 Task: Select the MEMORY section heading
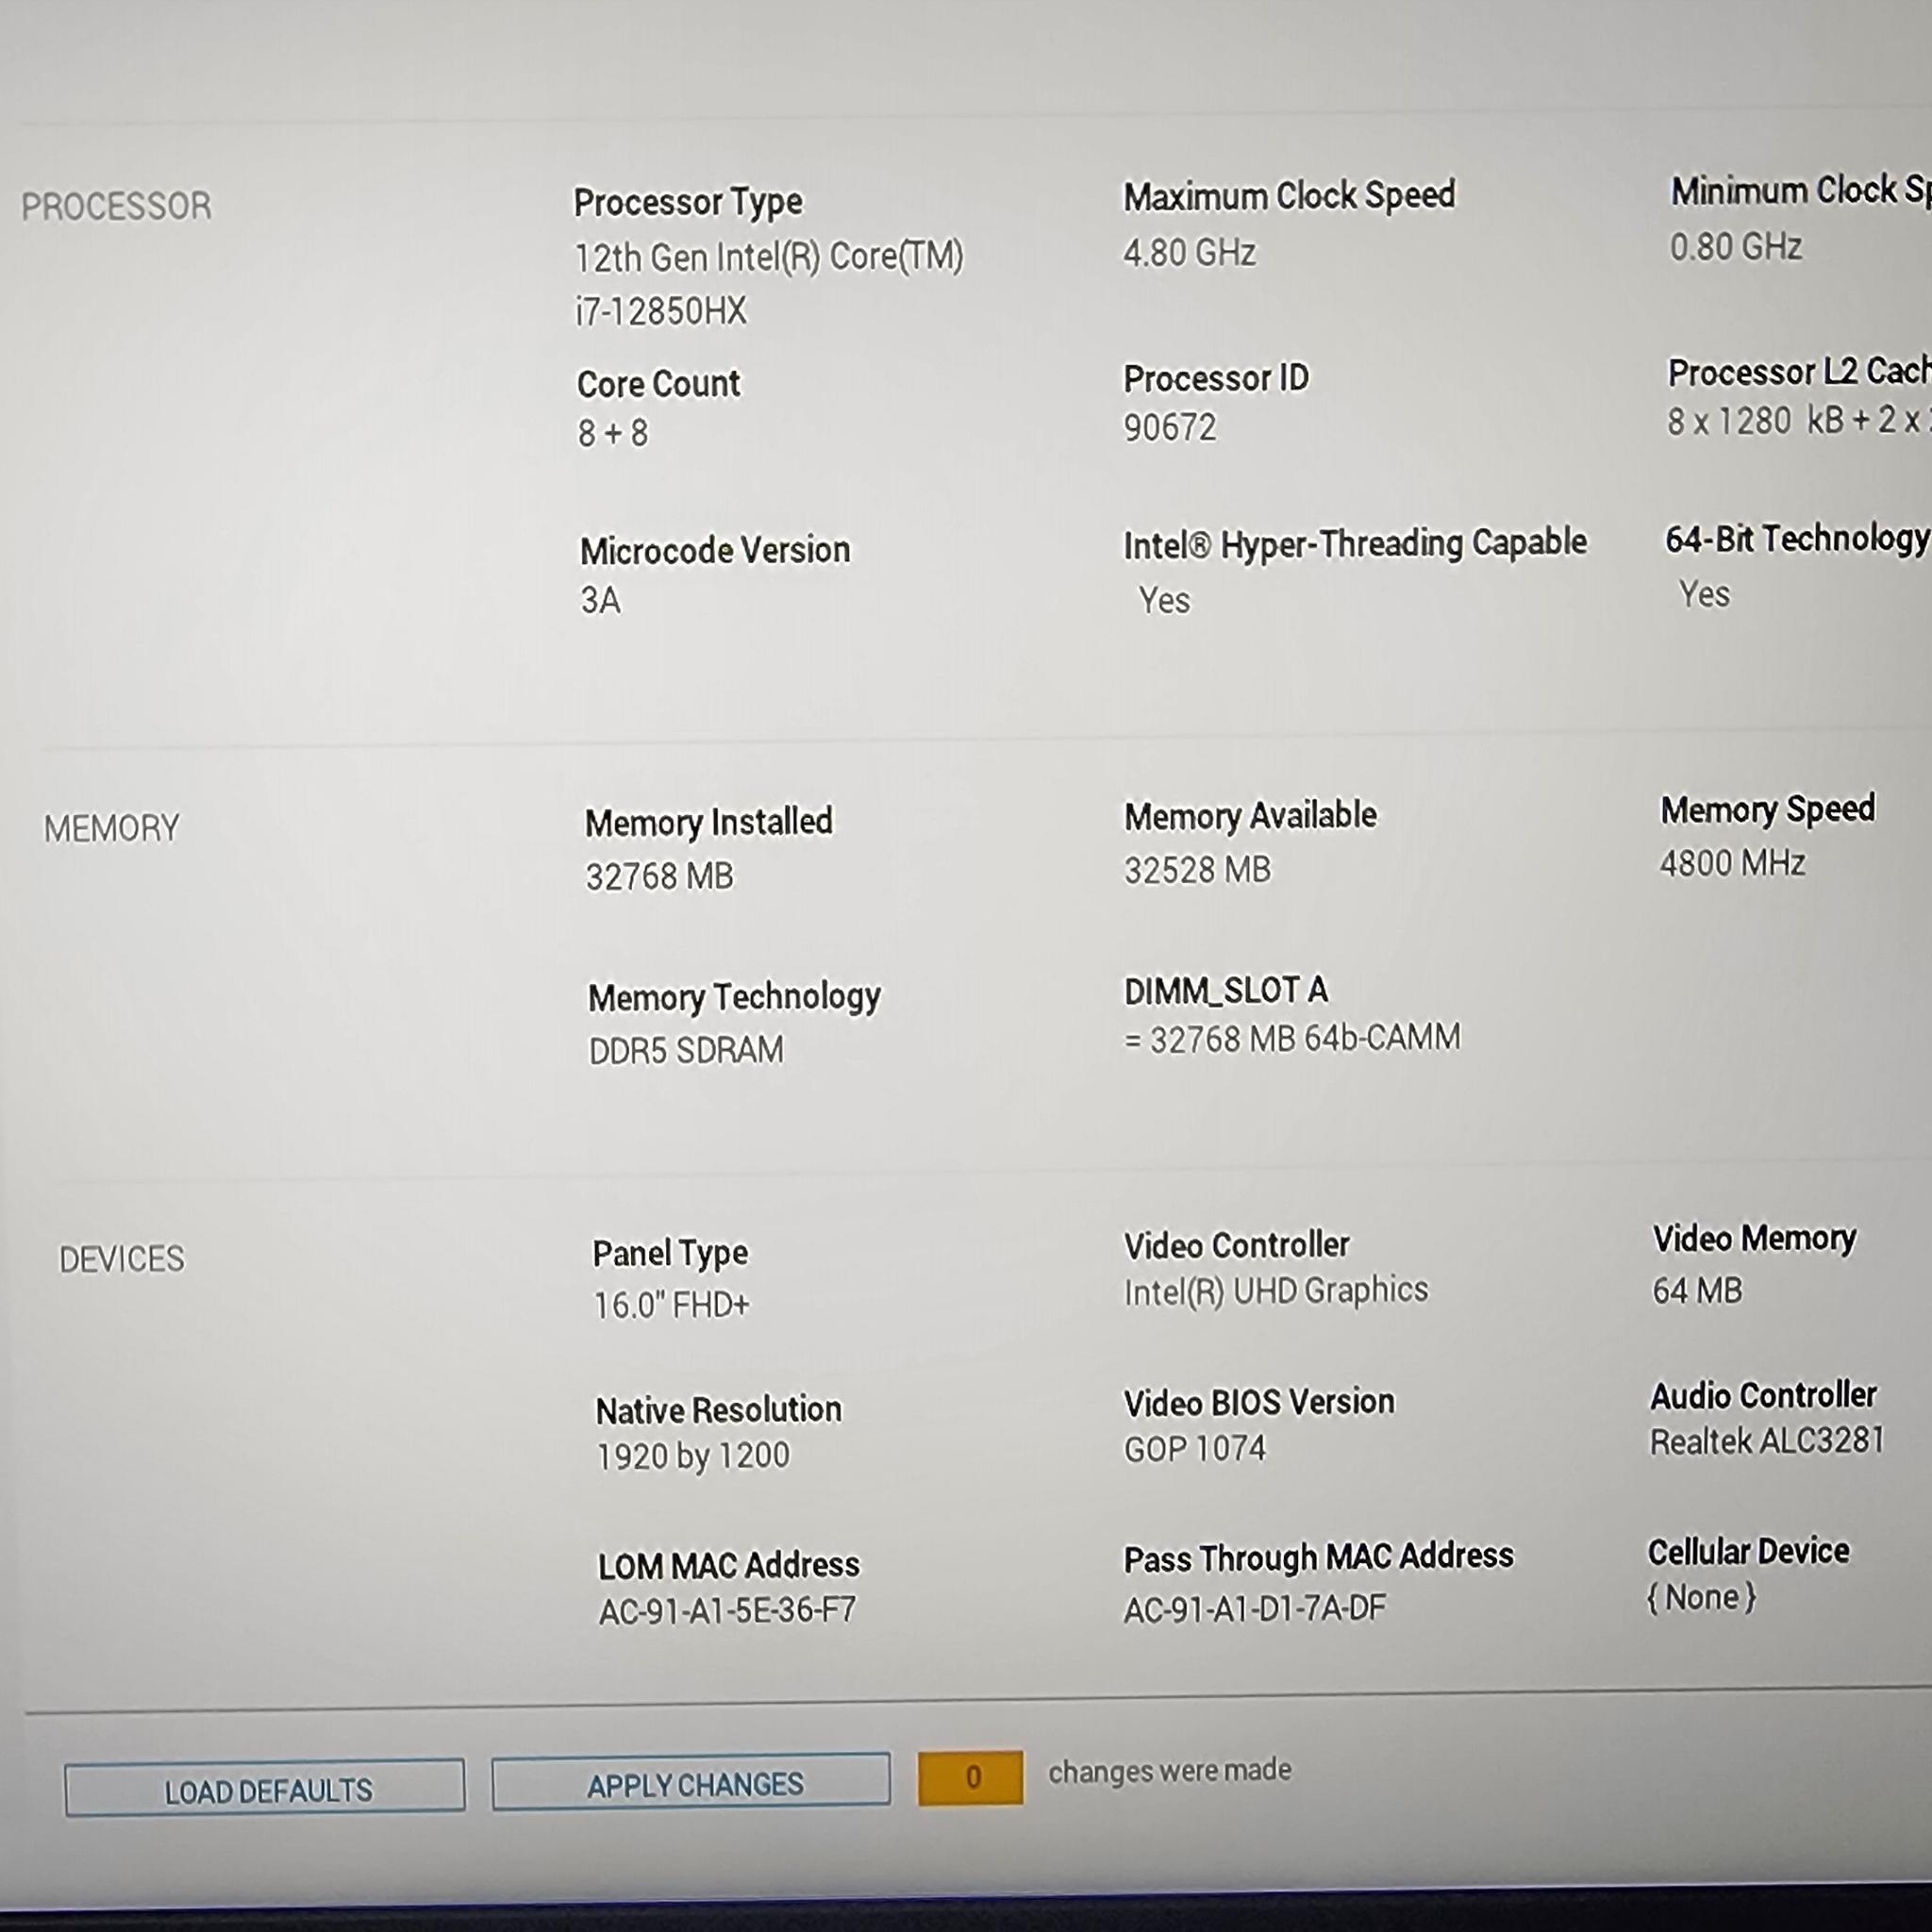click(x=112, y=828)
